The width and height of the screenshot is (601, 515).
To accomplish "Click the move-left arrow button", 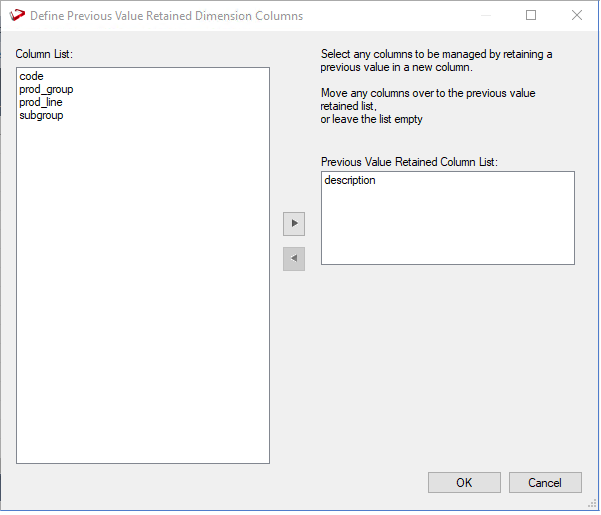I will pyautogui.click(x=294, y=259).
